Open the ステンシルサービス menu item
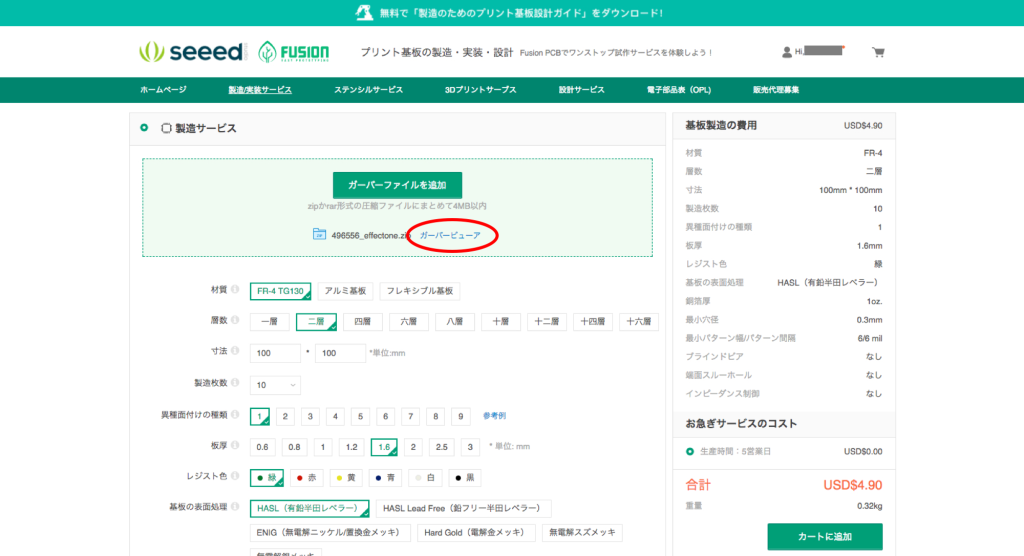 (x=368, y=90)
